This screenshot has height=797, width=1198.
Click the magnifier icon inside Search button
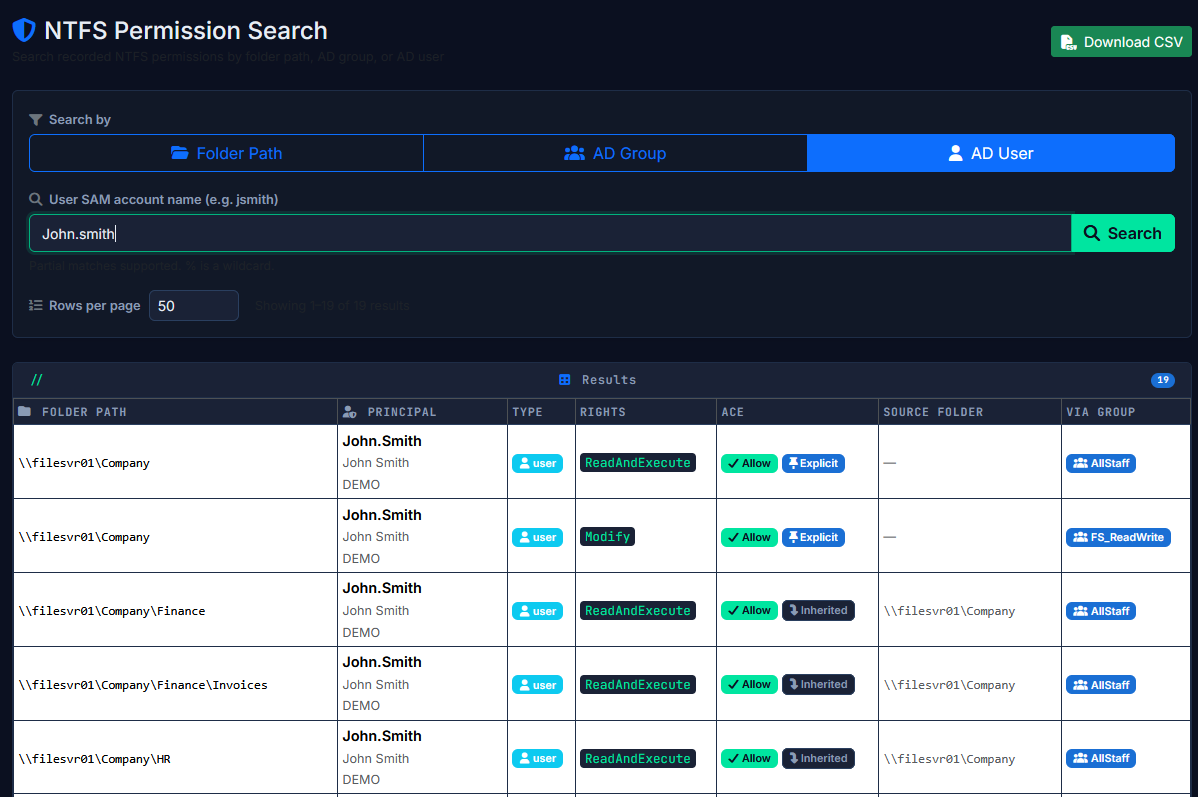(x=1092, y=233)
